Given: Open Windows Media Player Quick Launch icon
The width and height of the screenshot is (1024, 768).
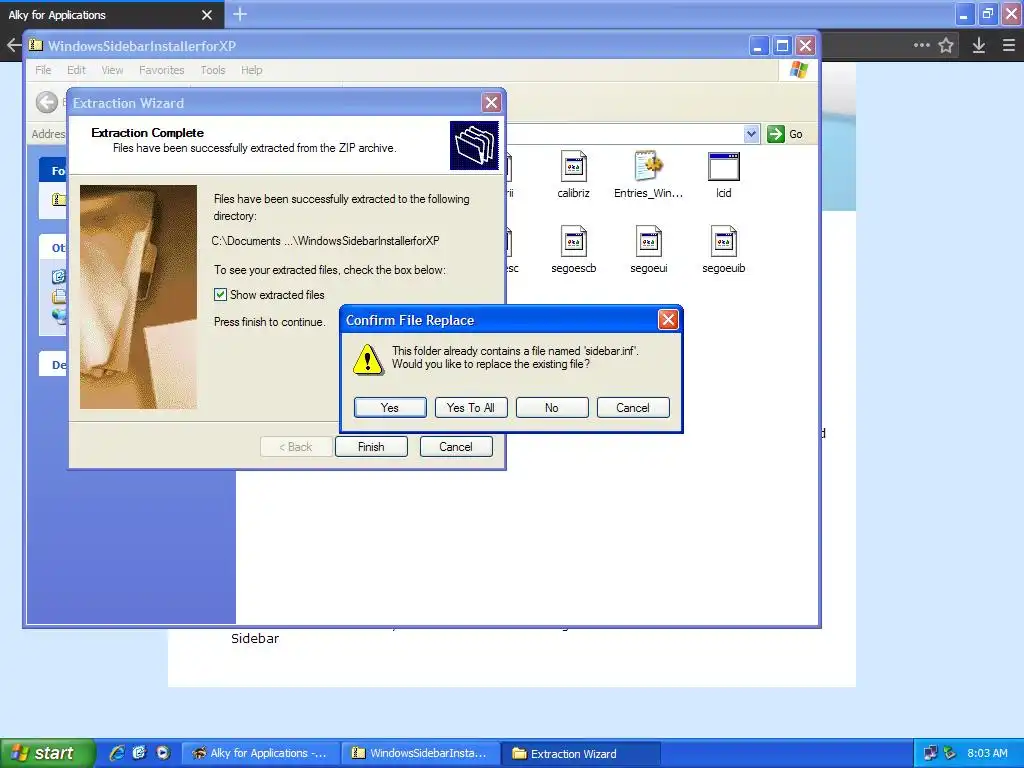Looking at the screenshot, I should click(163, 753).
